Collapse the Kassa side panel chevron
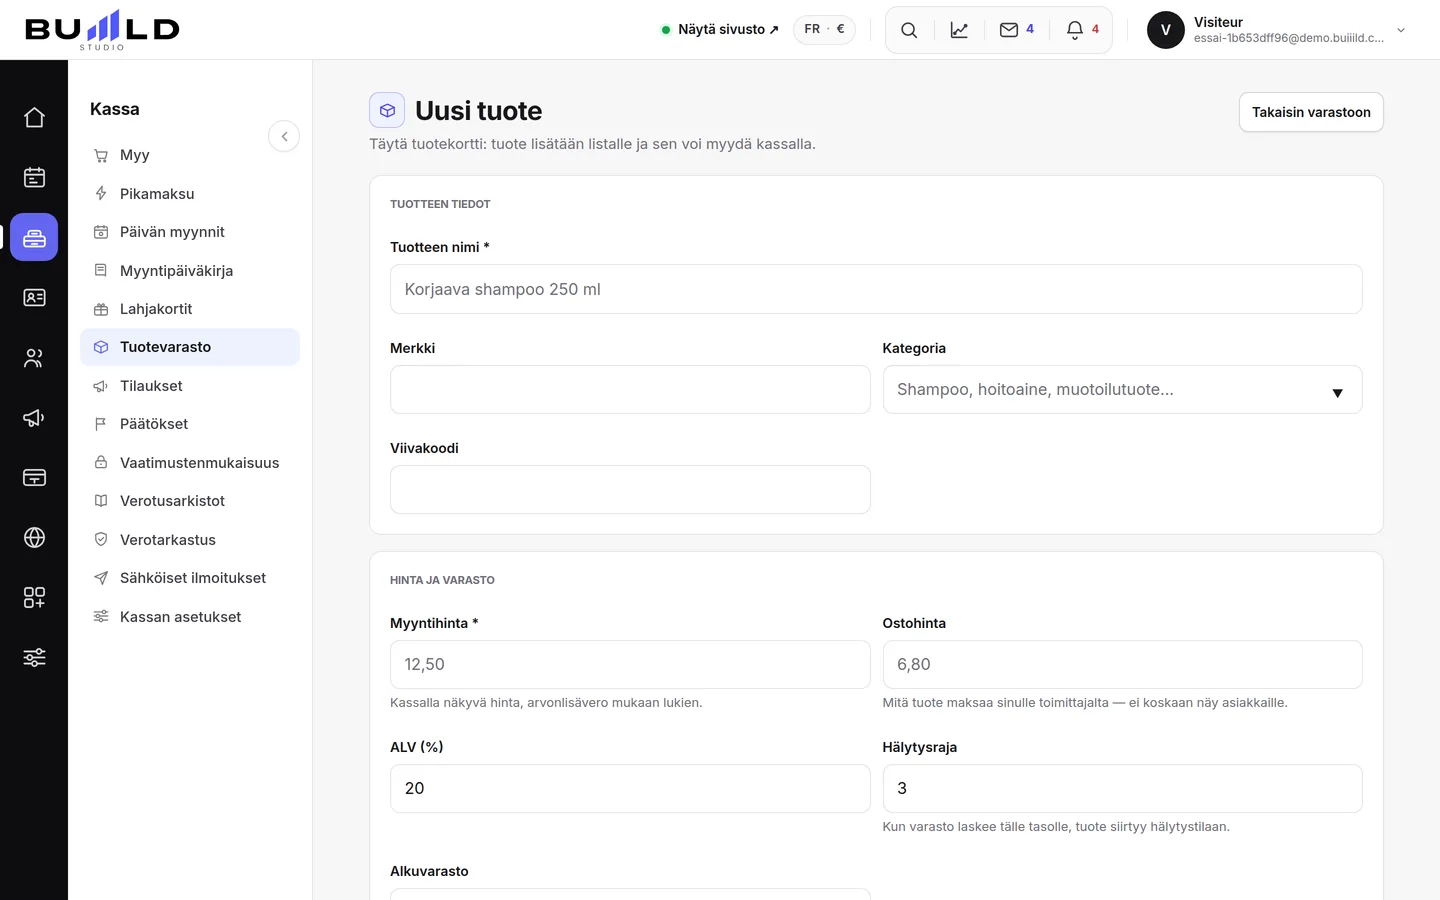Screen dimensions: 1440x900 click(x=284, y=136)
